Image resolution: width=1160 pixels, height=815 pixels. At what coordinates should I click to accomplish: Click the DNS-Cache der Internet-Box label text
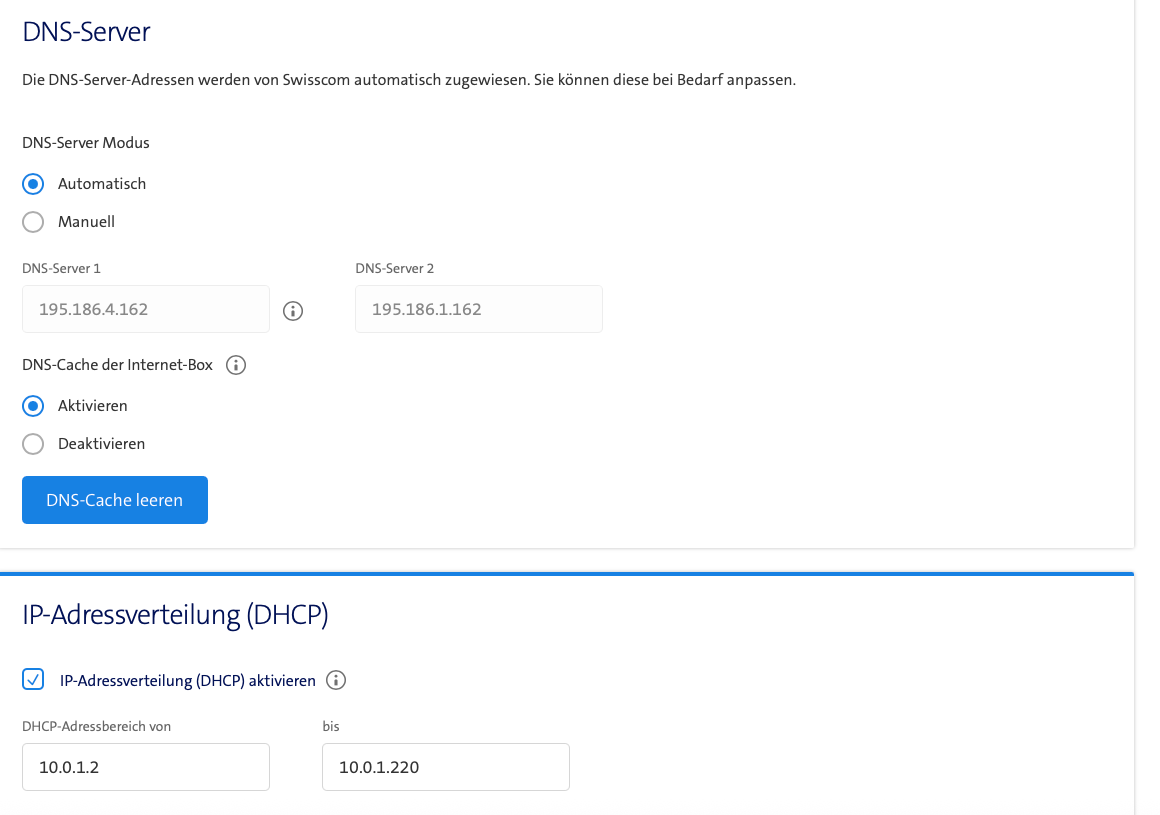coord(118,365)
